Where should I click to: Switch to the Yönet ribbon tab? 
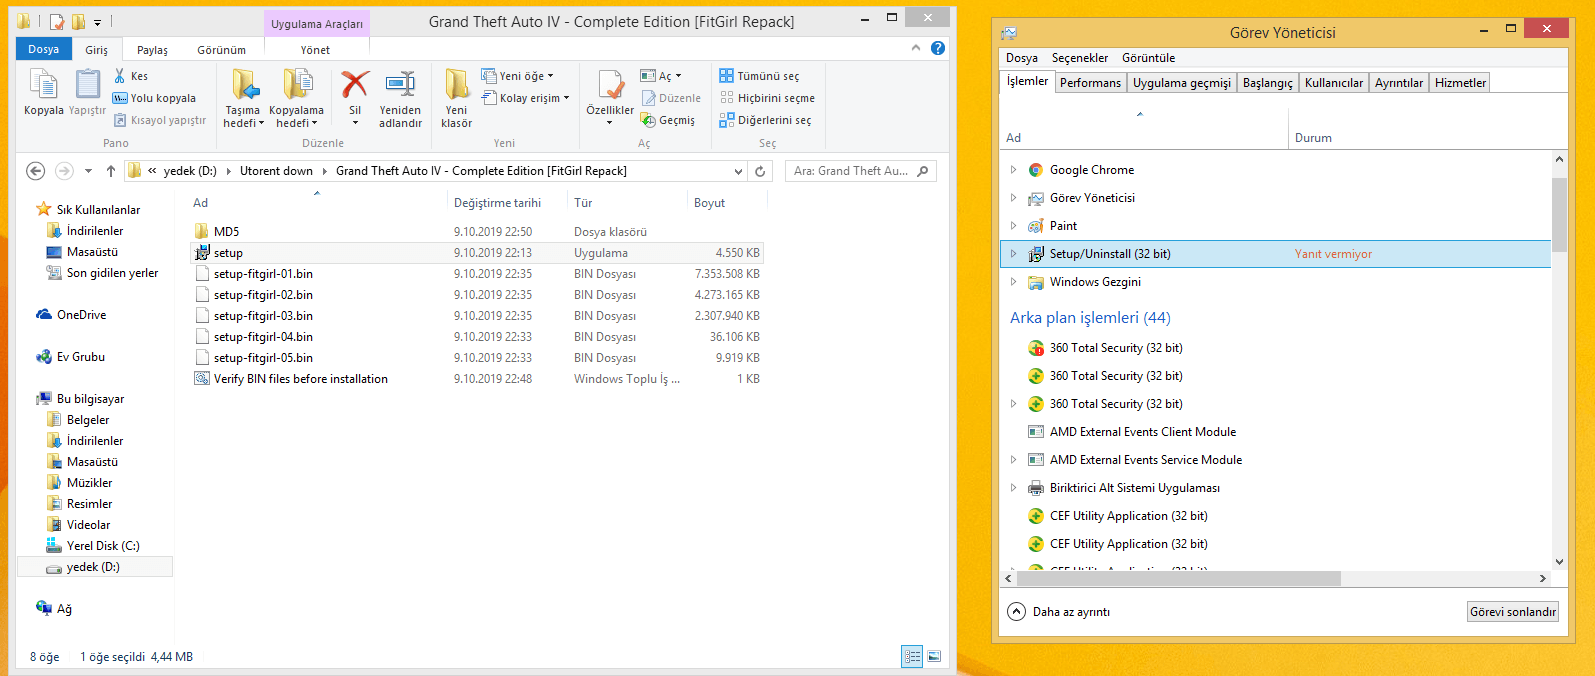[x=315, y=50]
